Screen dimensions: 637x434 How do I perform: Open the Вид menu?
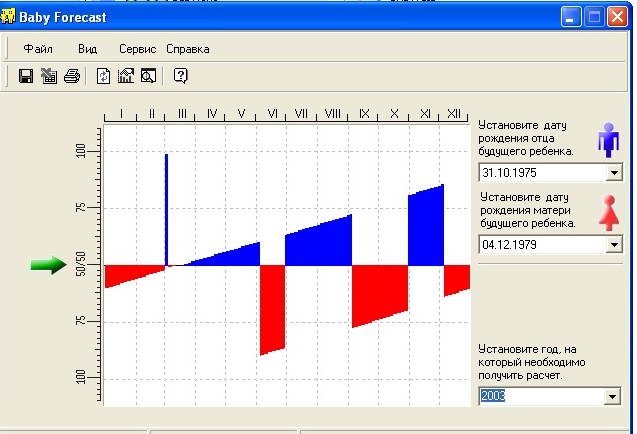88,49
